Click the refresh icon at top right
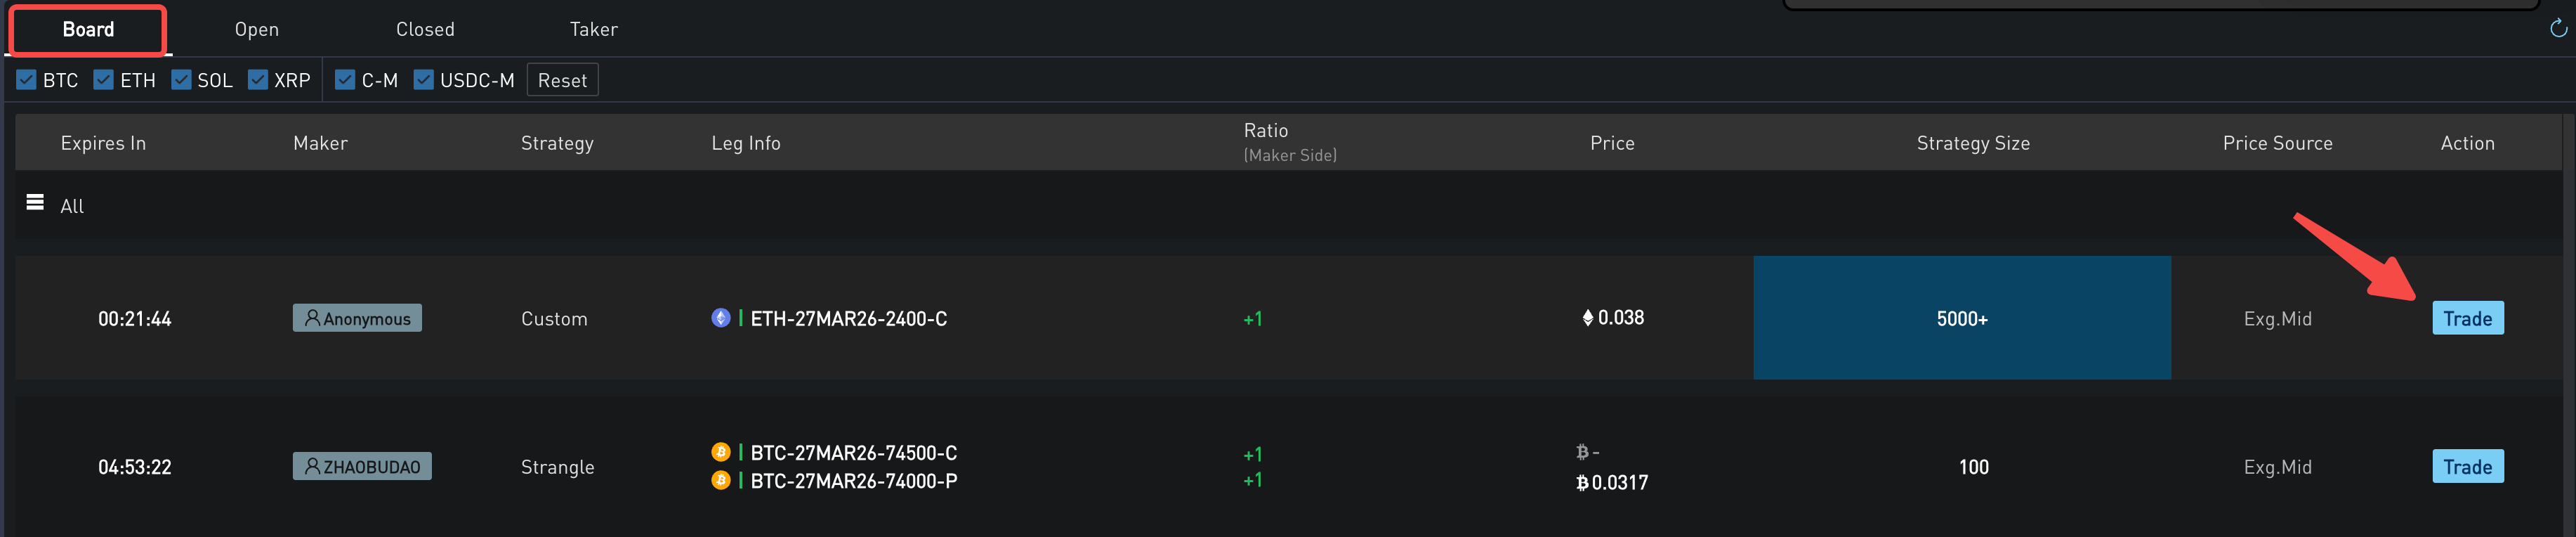This screenshot has width=2576, height=537. tap(2558, 29)
